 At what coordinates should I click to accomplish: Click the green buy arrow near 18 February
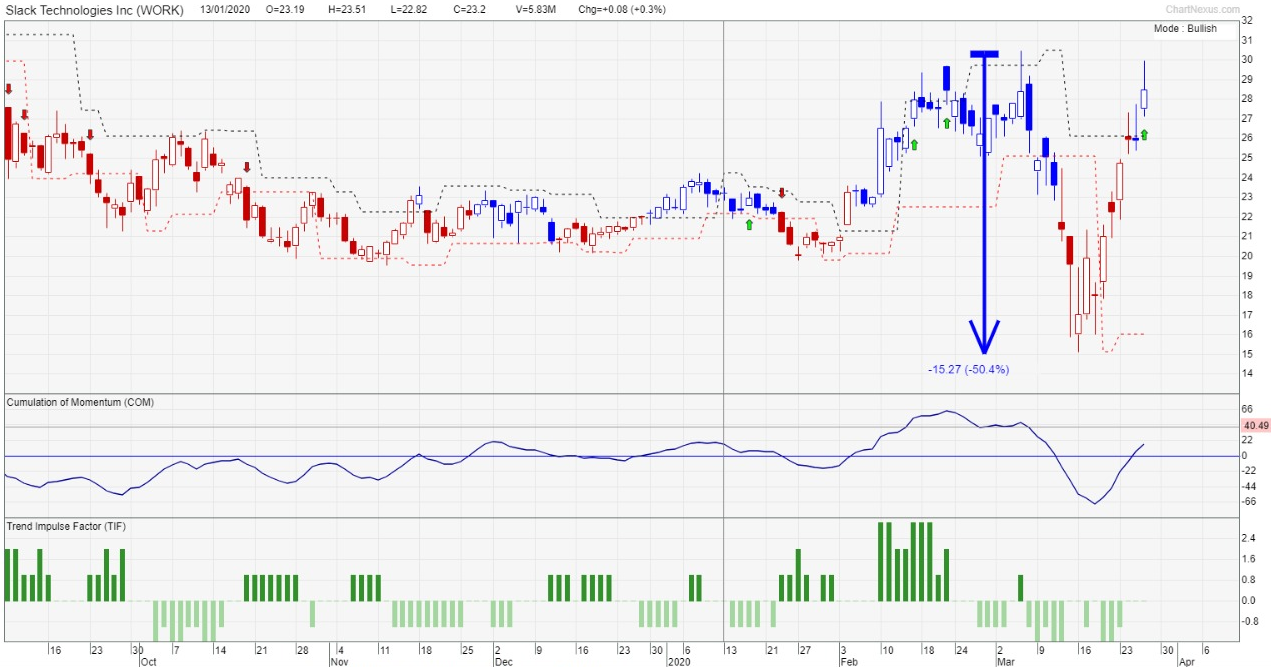click(914, 144)
